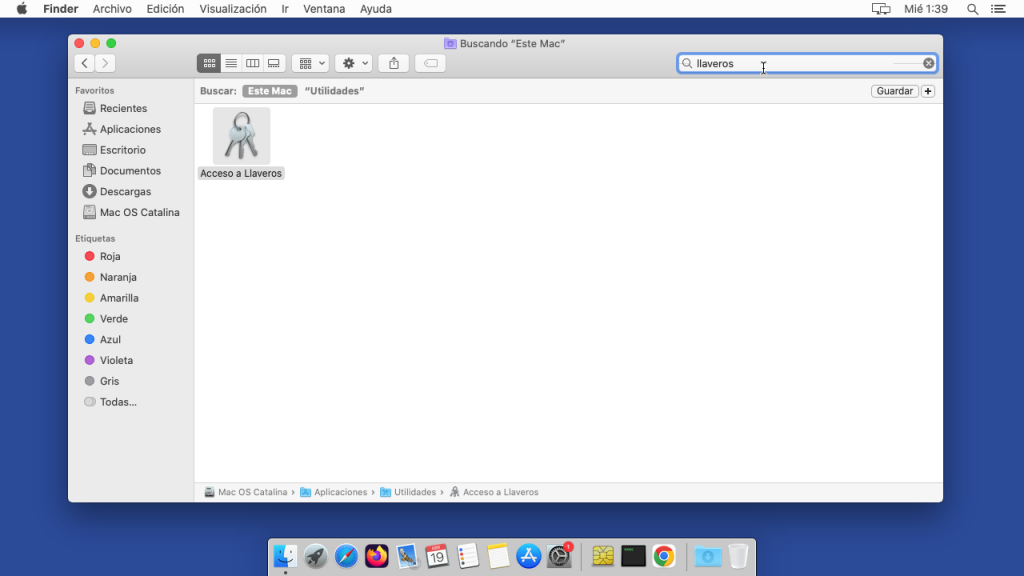Select the Azul tag

(110, 340)
